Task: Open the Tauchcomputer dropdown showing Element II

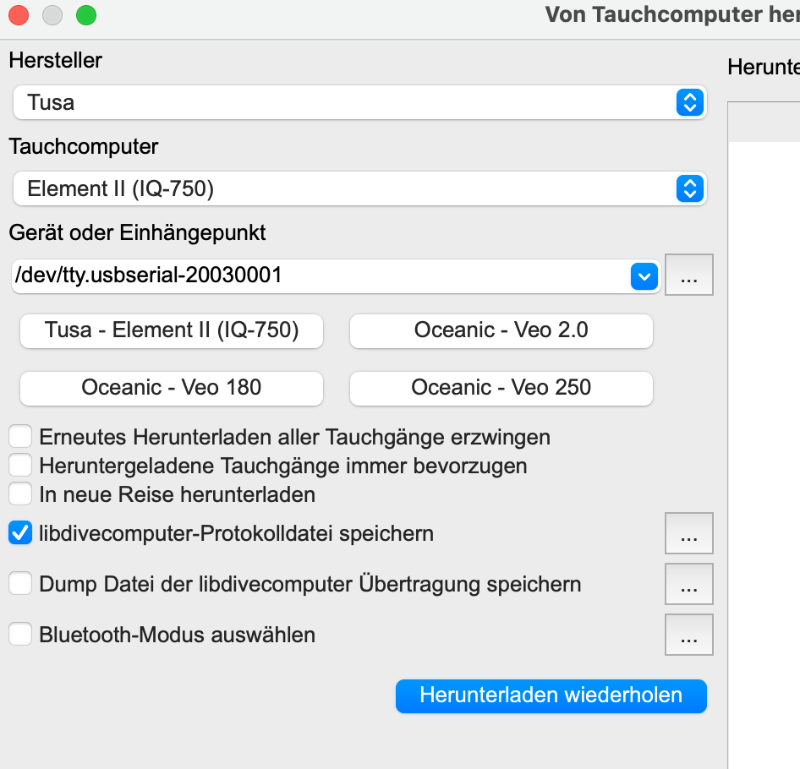Action: 360,189
